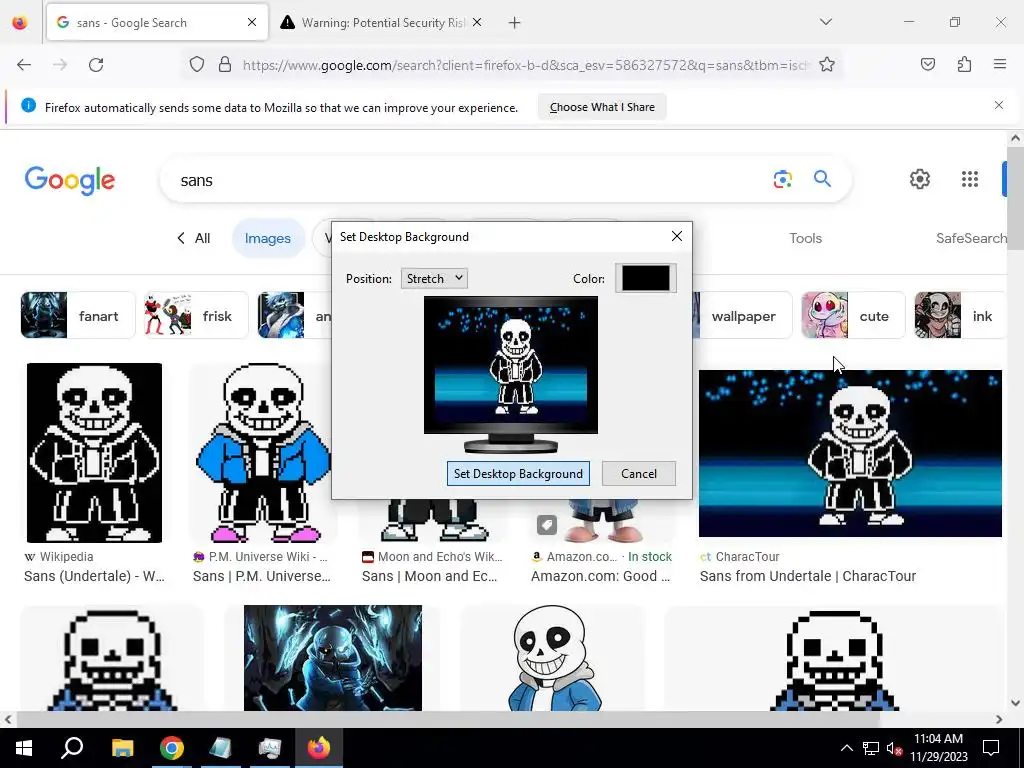Click the Firefox taskbar icon
The image size is (1024, 768).
[319, 748]
